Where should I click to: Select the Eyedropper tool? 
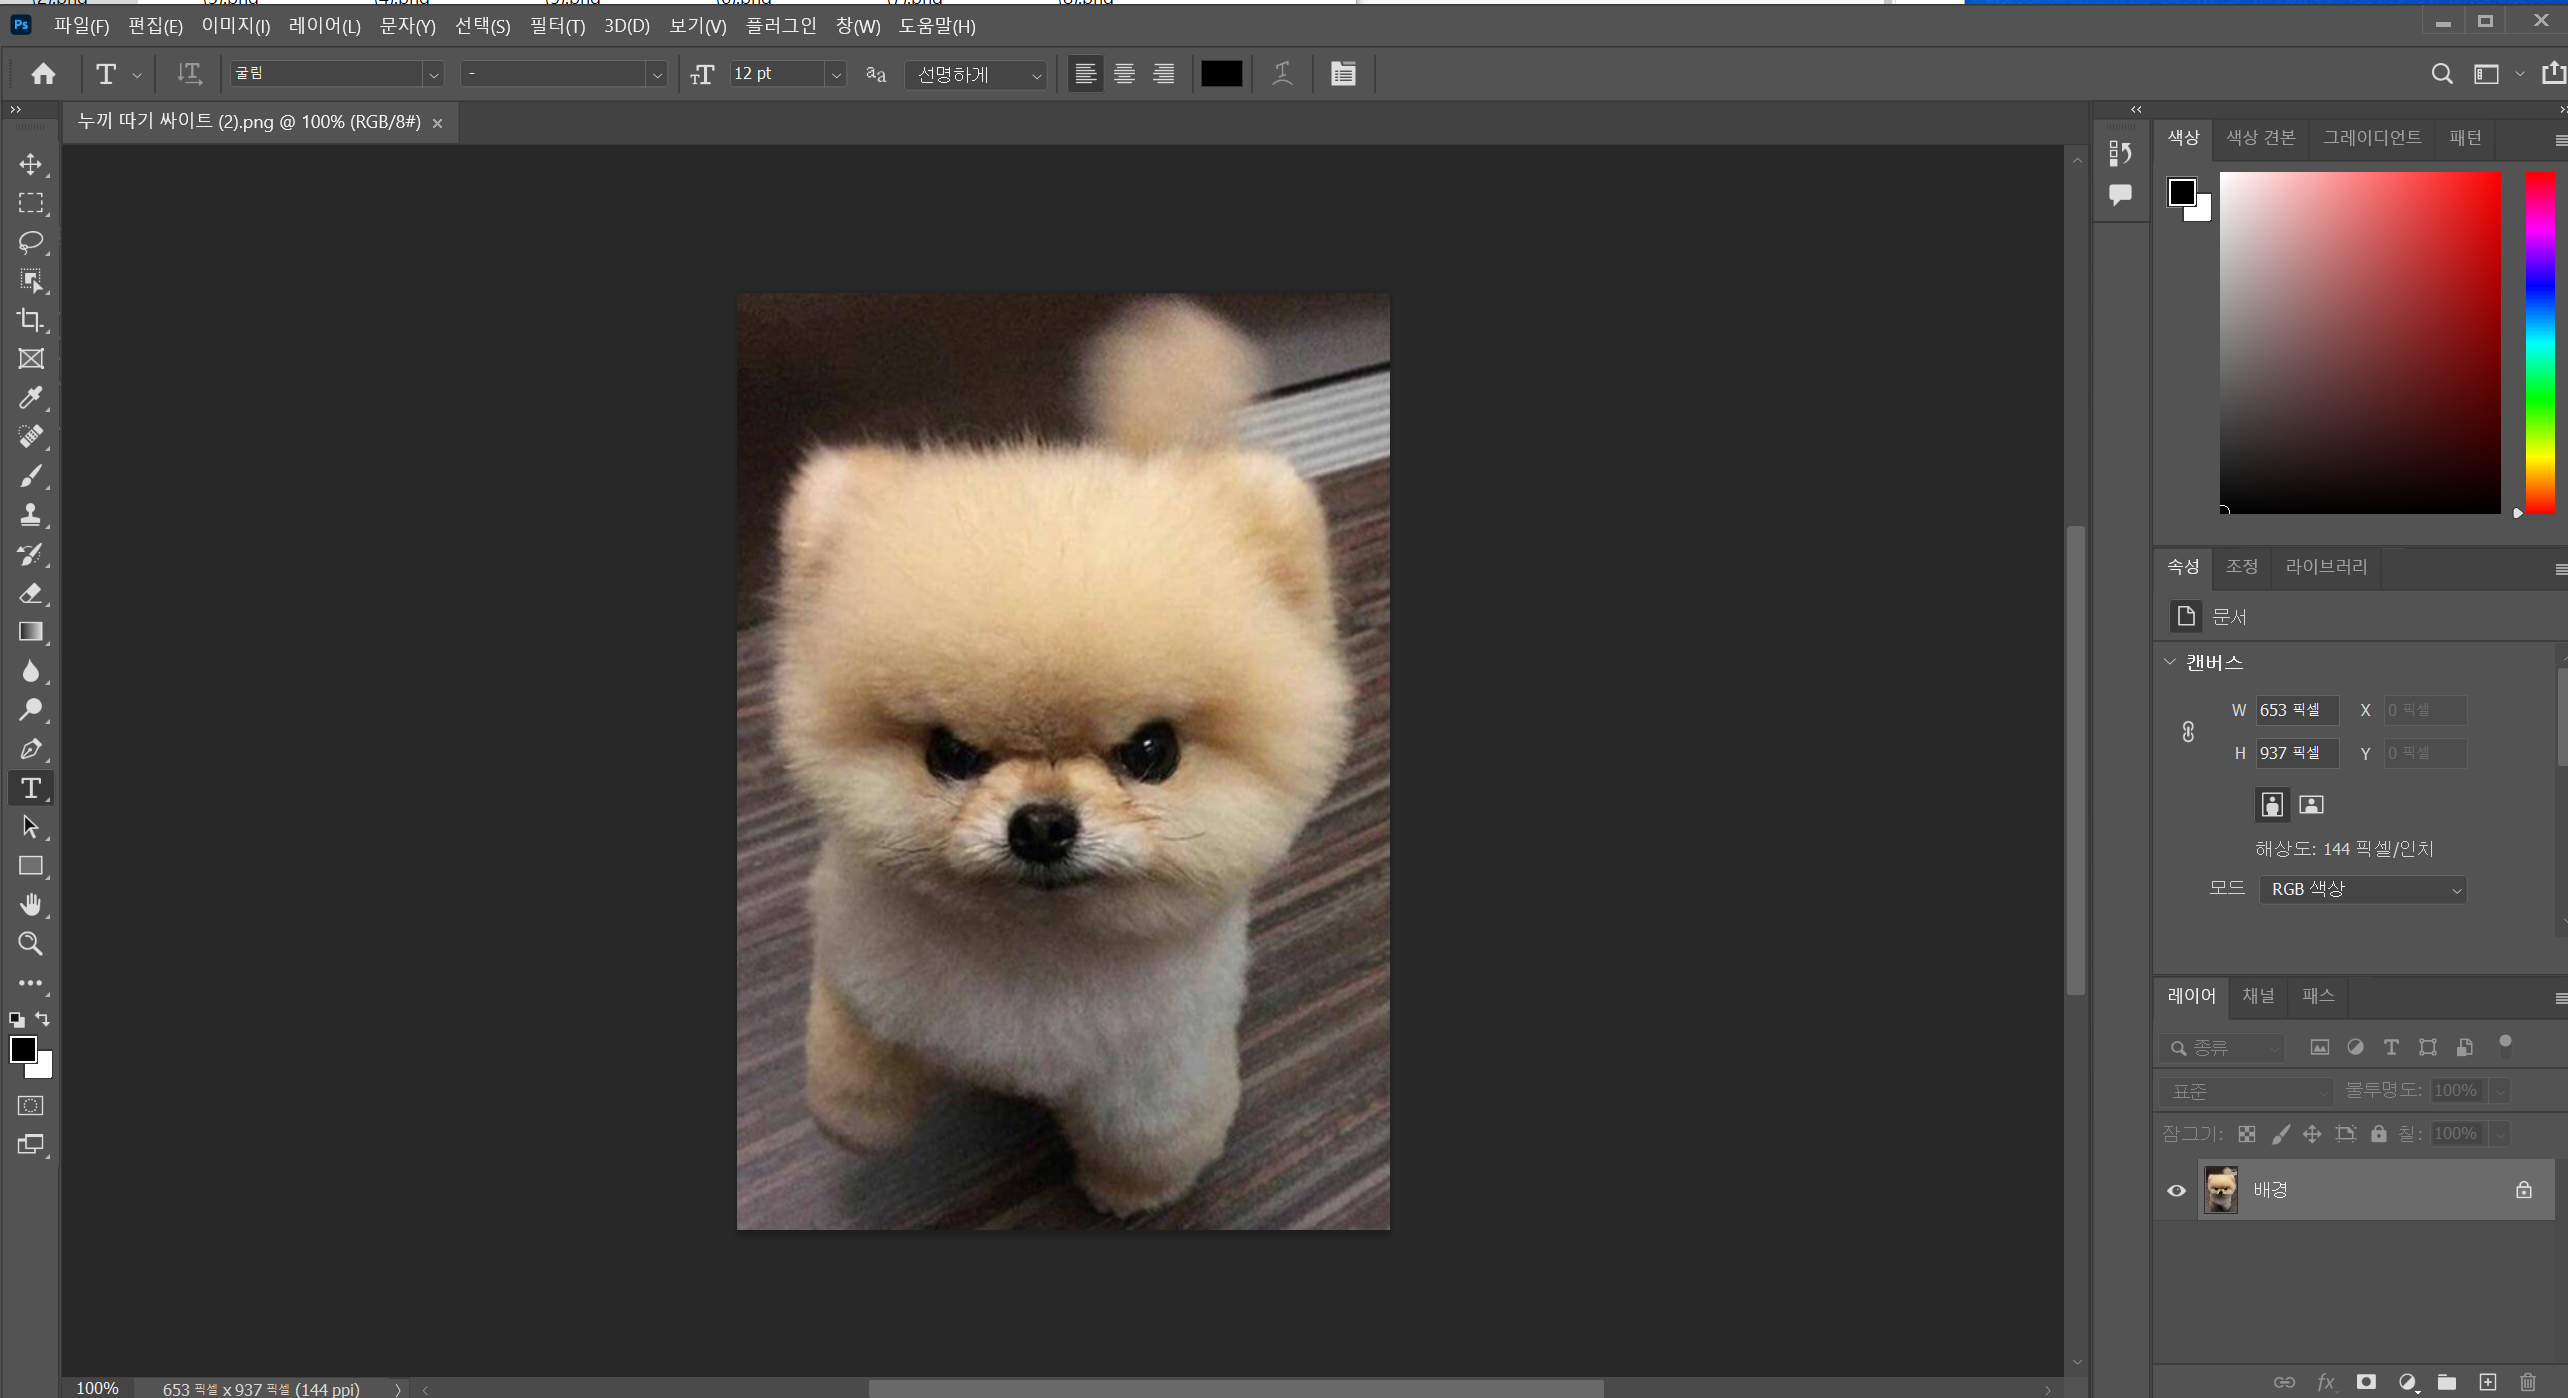pyautogui.click(x=31, y=398)
